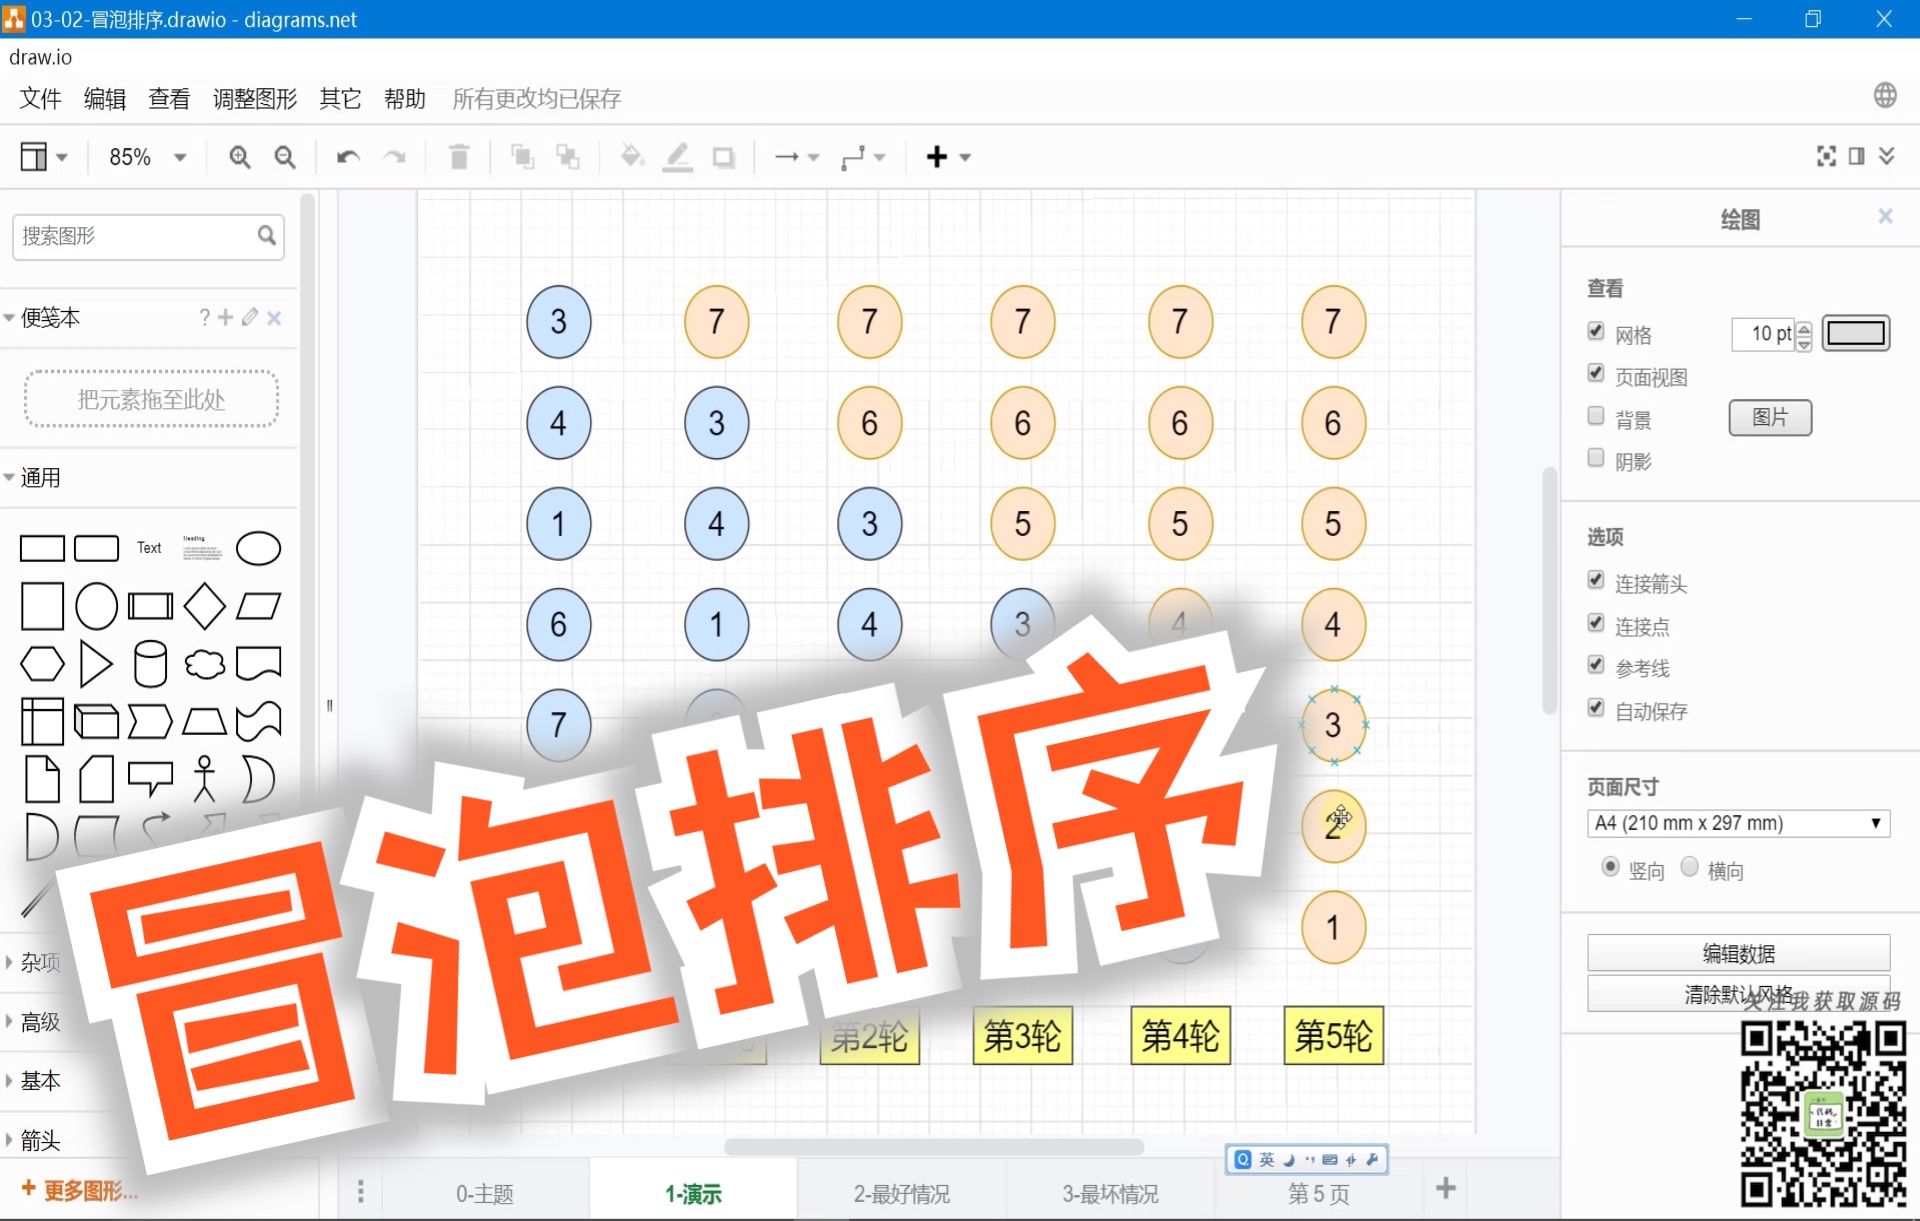Disable the 网格 grid checkbox

[1596, 331]
